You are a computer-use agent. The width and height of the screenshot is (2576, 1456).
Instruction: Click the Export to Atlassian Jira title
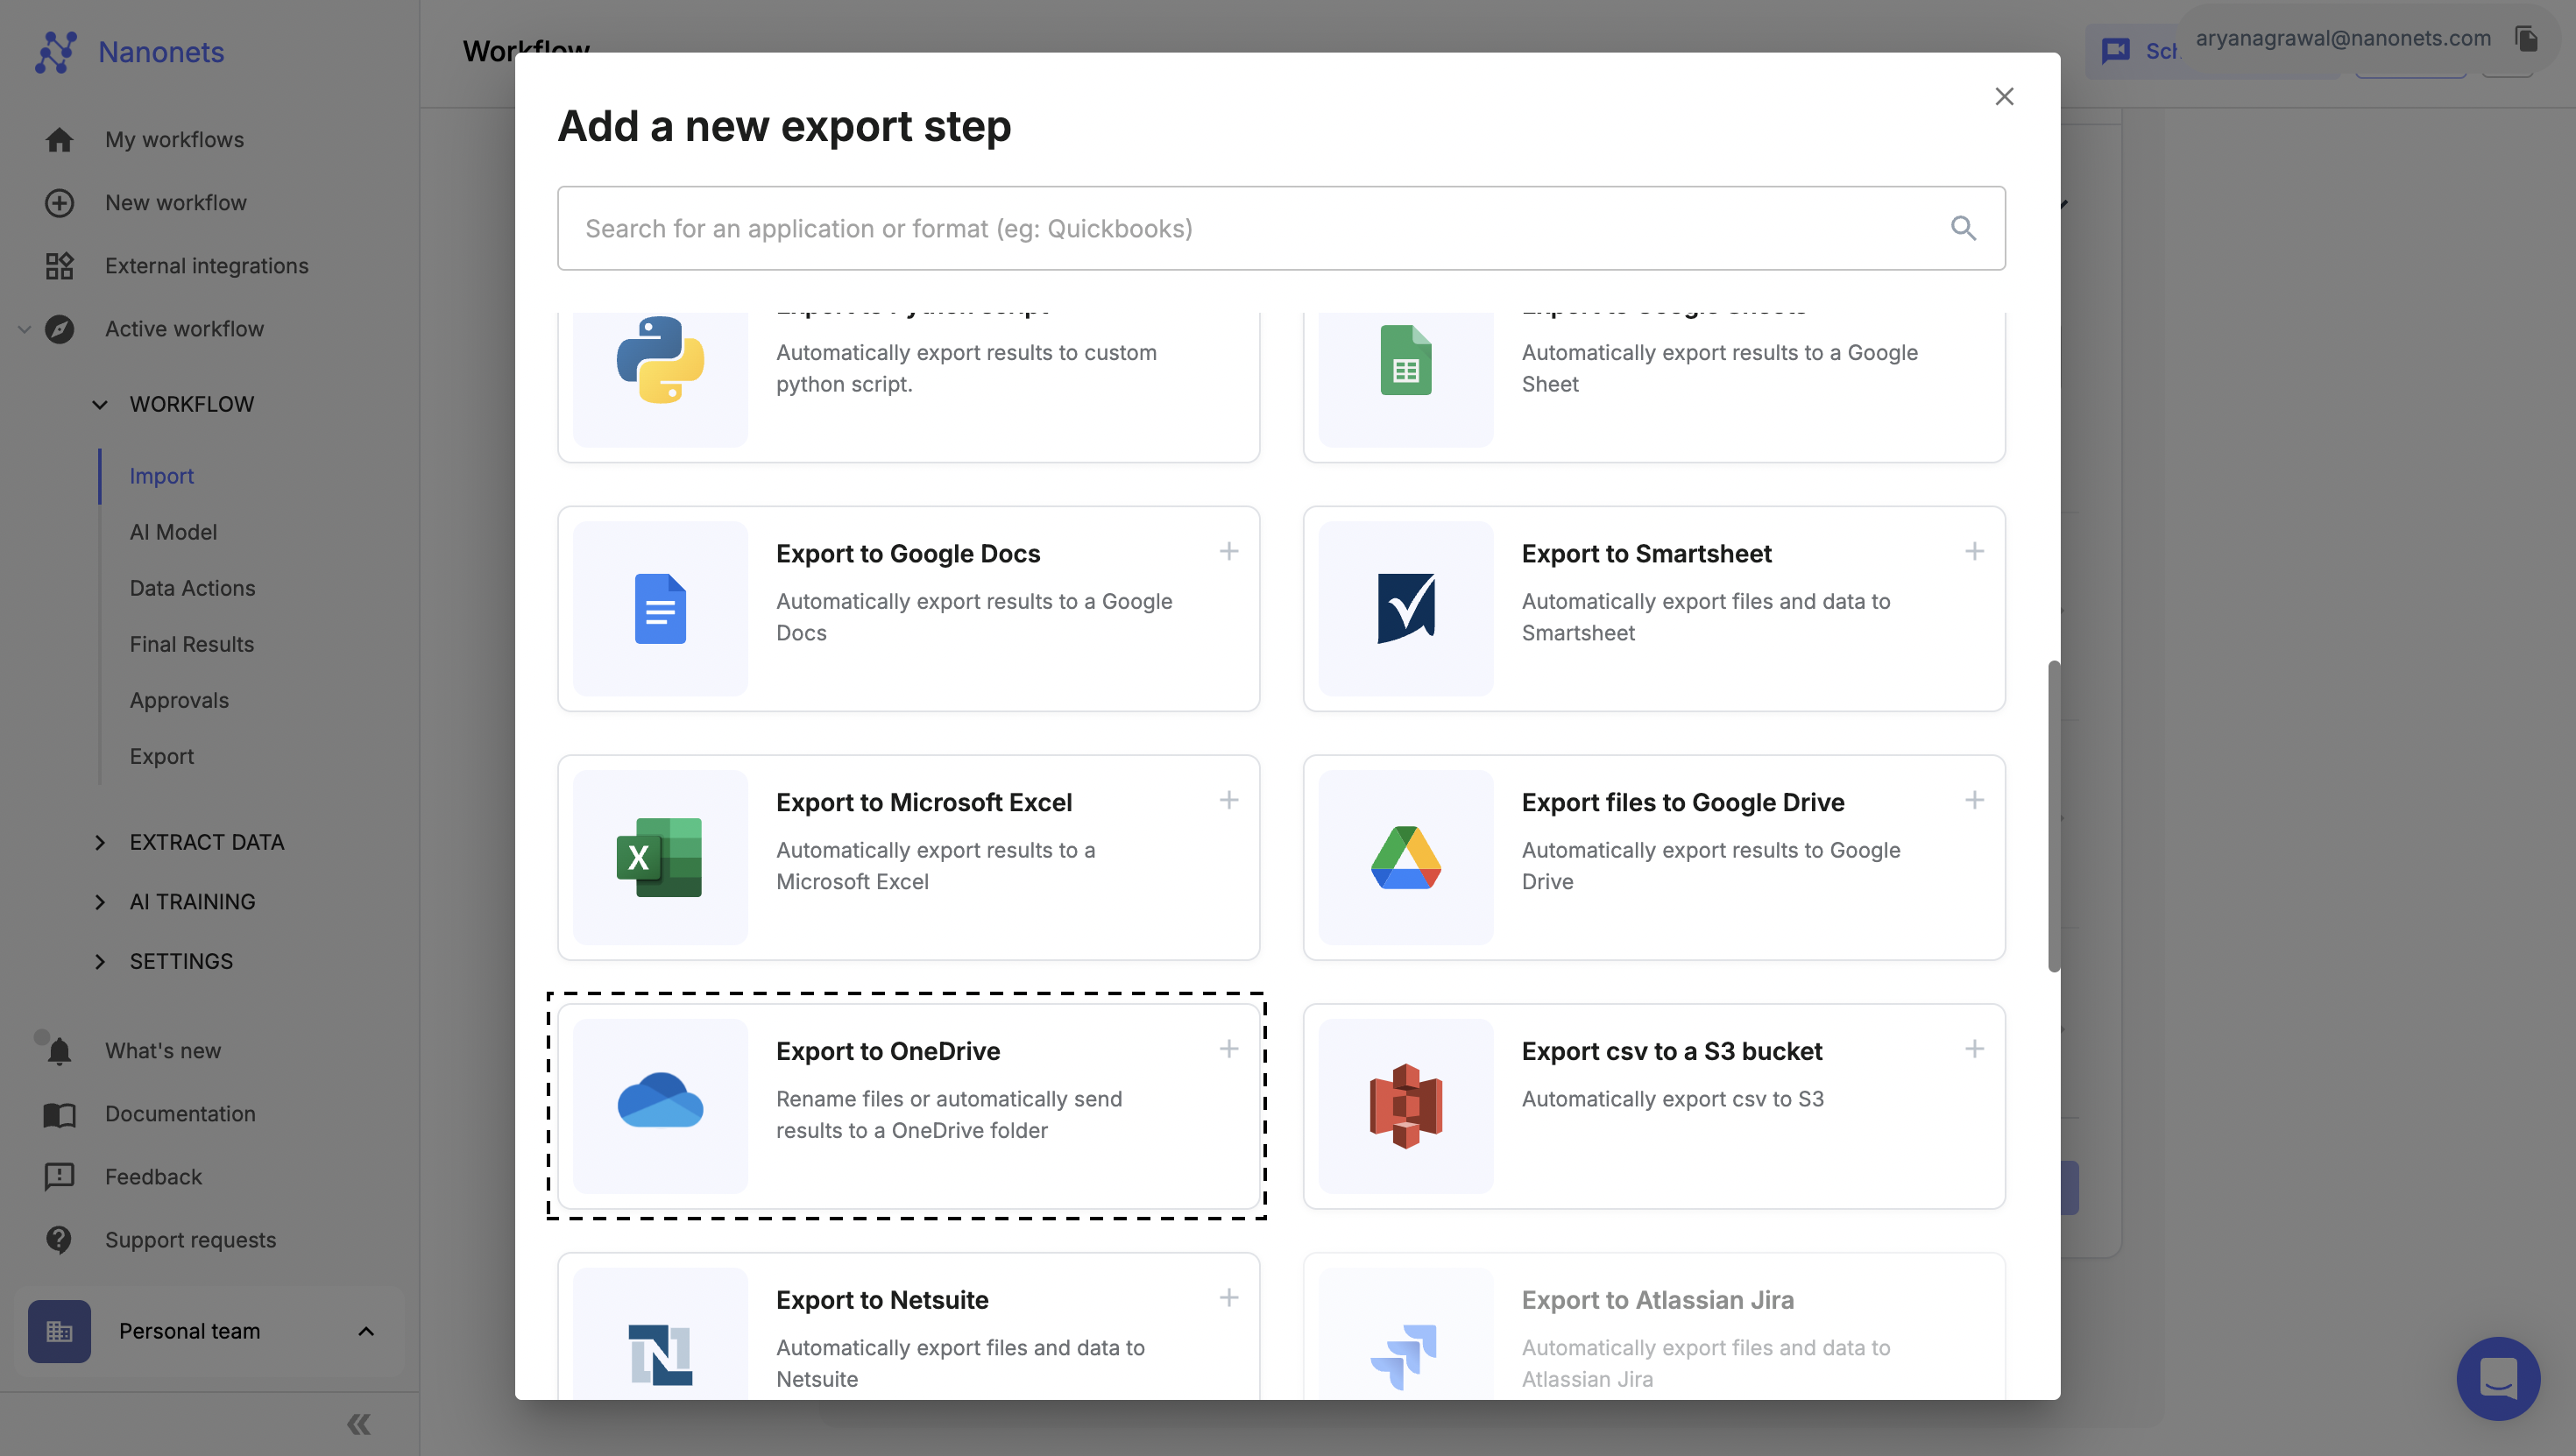[1658, 1300]
